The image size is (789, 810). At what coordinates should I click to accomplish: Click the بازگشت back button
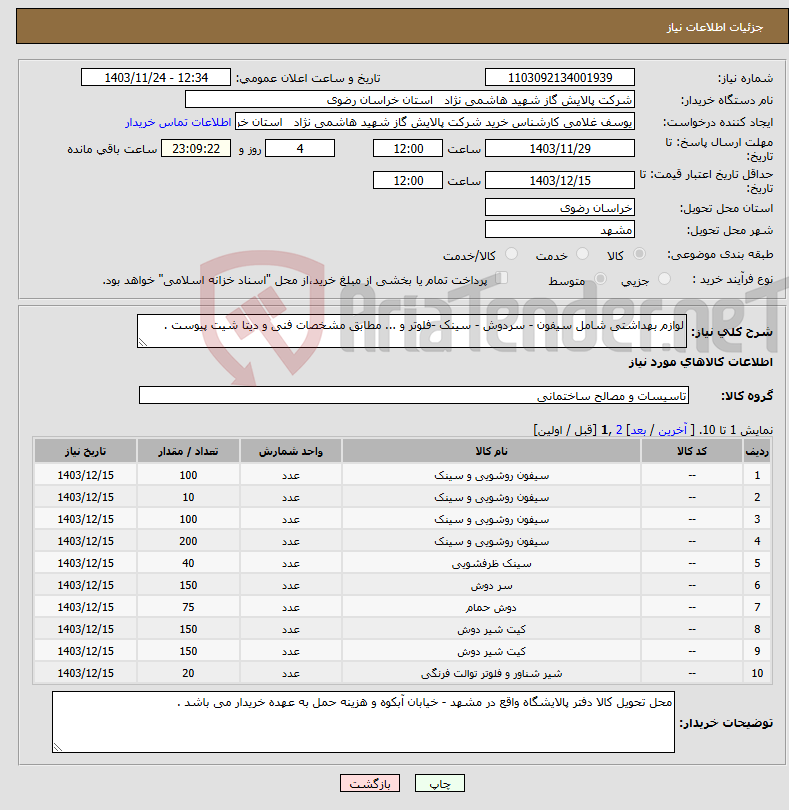[370, 783]
